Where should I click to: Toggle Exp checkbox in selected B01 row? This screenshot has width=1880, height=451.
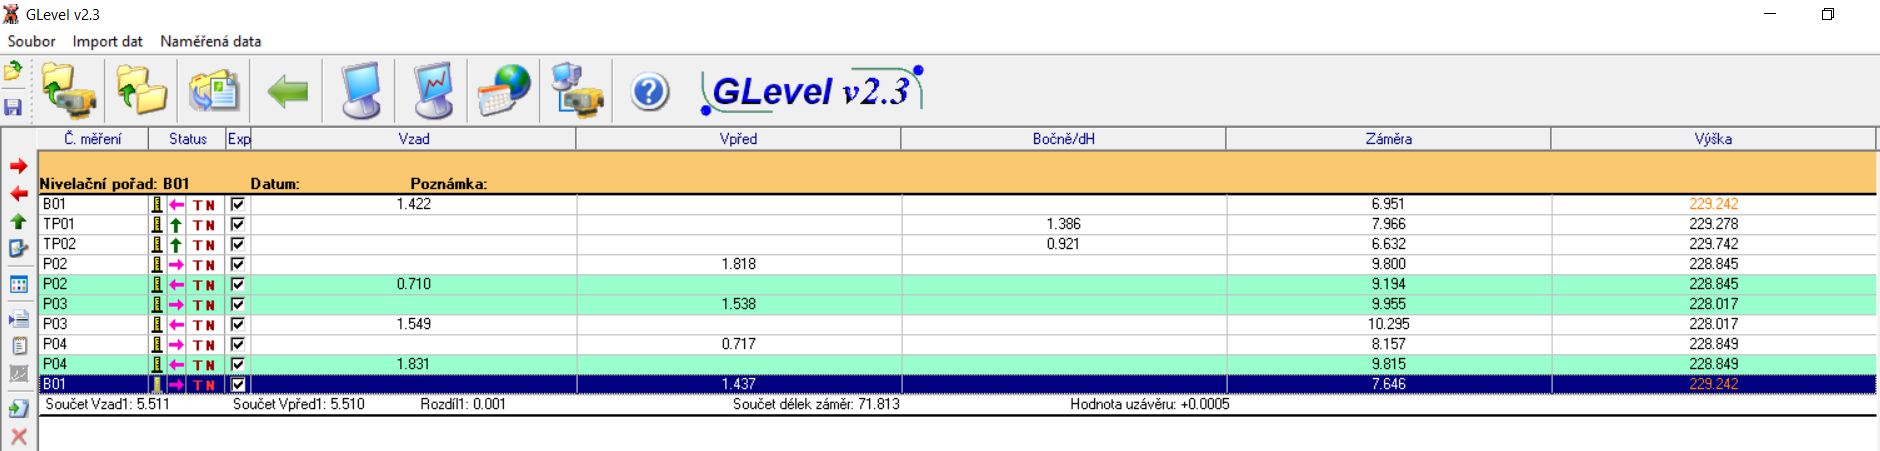pyautogui.click(x=237, y=384)
